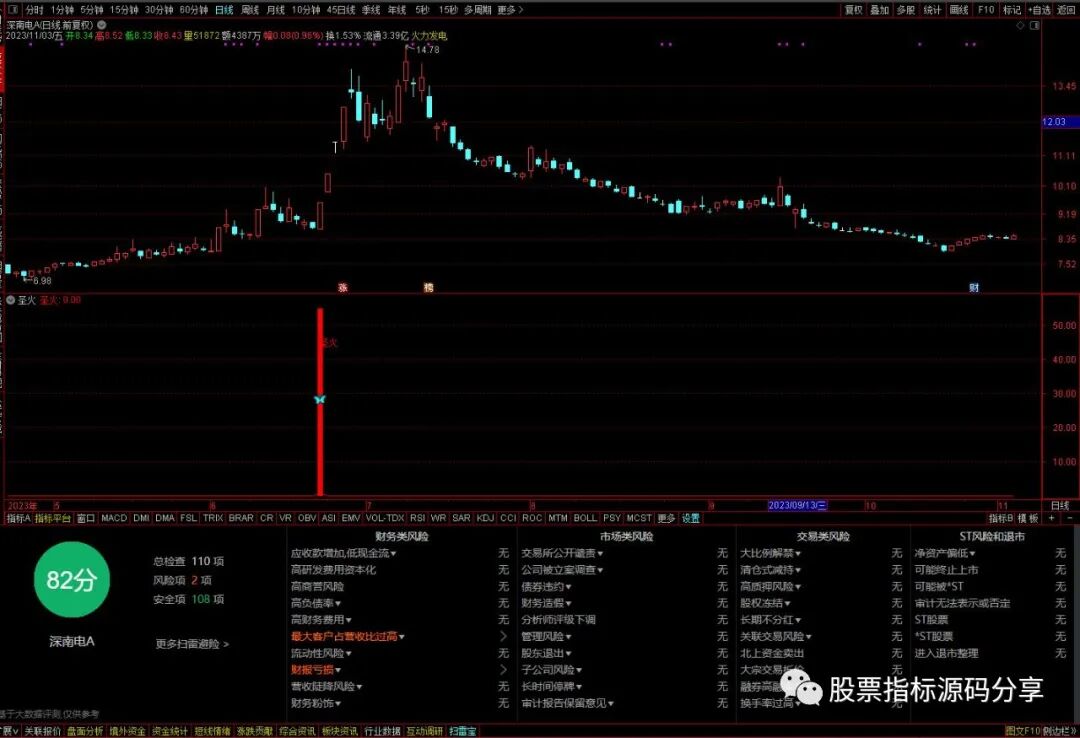Select the RSI indicator tab

tap(417, 517)
